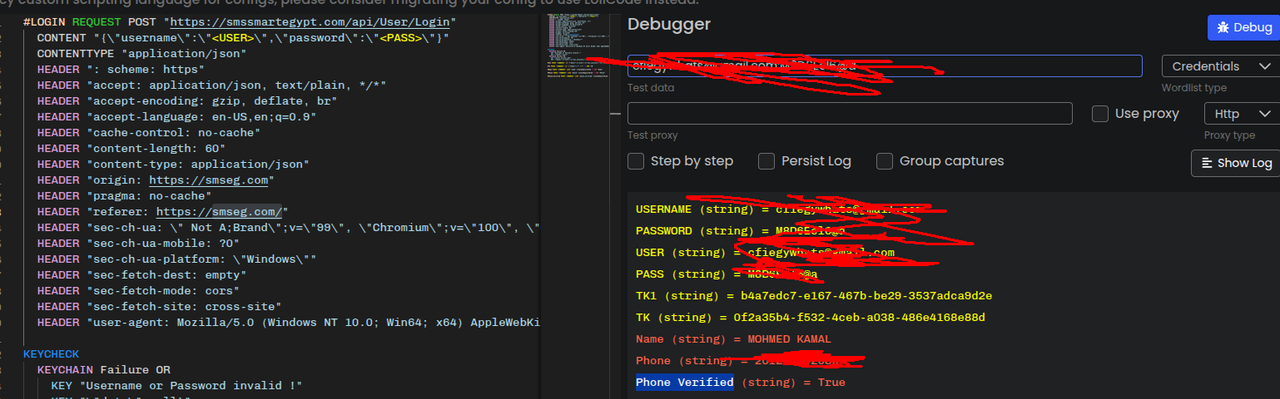
Task: Select the "sec-fetch-site: cross-site" header line
Action: coord(159,306)
